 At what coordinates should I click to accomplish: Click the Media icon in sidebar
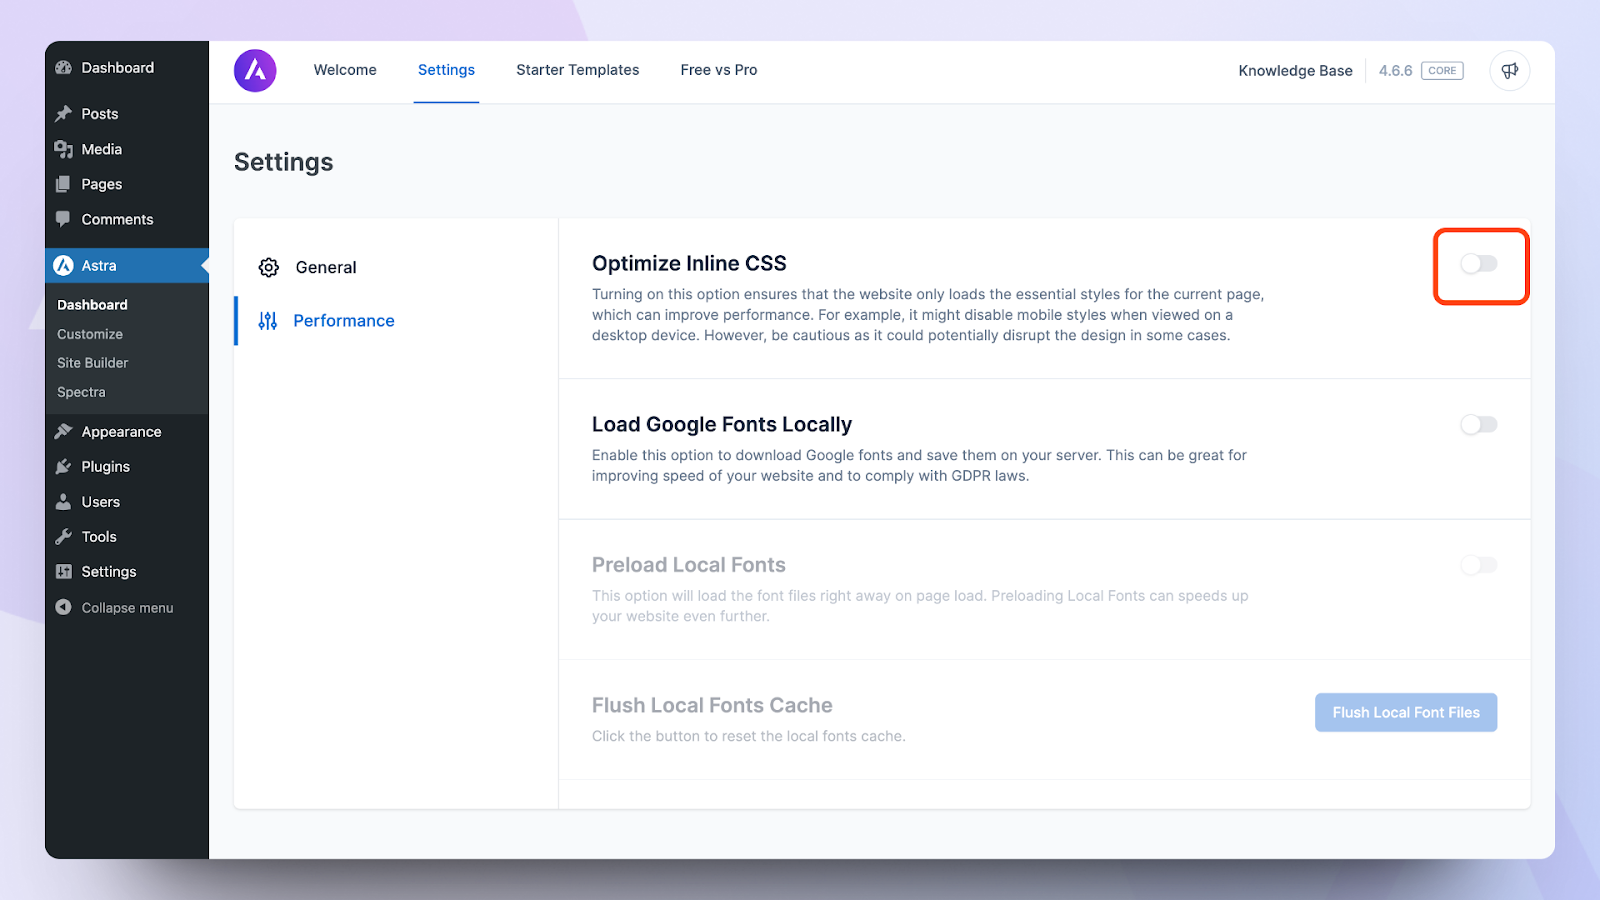64,149
